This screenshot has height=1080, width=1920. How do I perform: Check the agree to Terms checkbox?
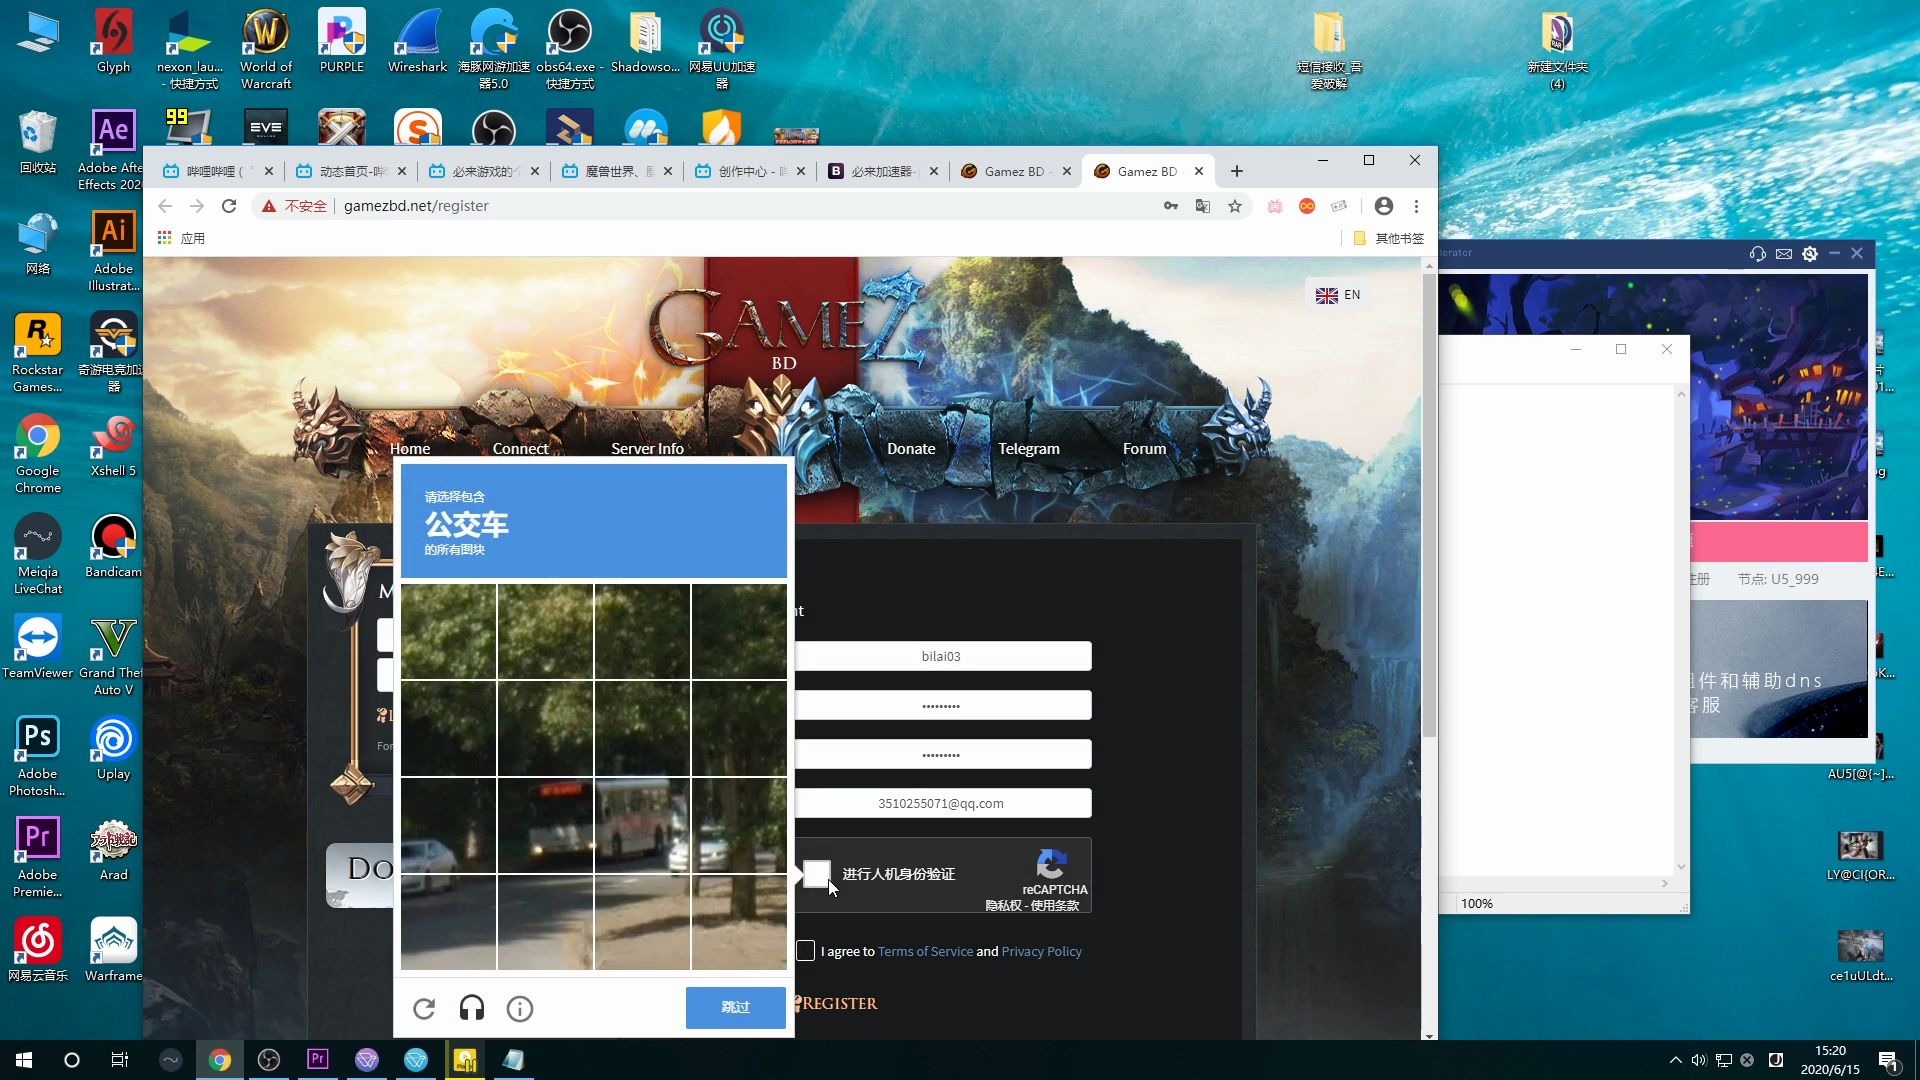click(x=805, y=951)
